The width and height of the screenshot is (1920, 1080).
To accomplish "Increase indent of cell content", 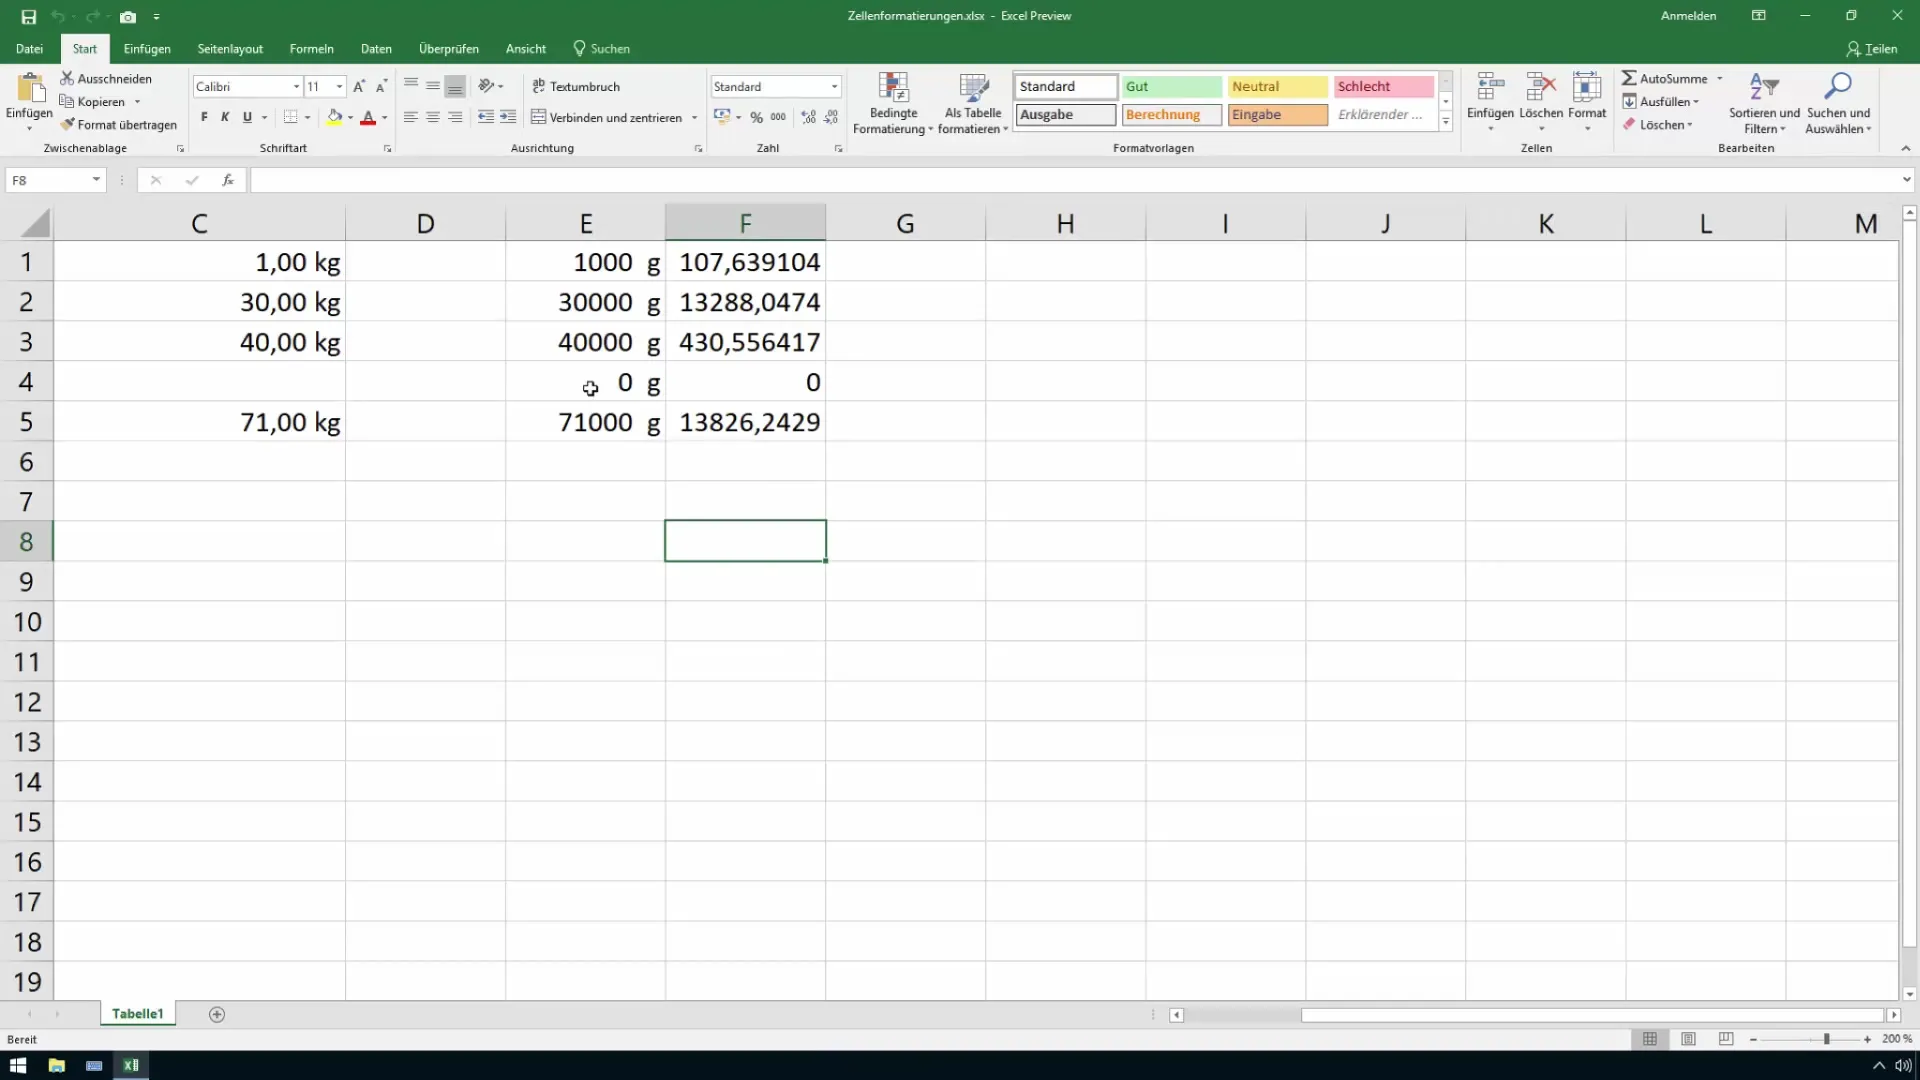I will pyautogui.click(x=508, y=117).
